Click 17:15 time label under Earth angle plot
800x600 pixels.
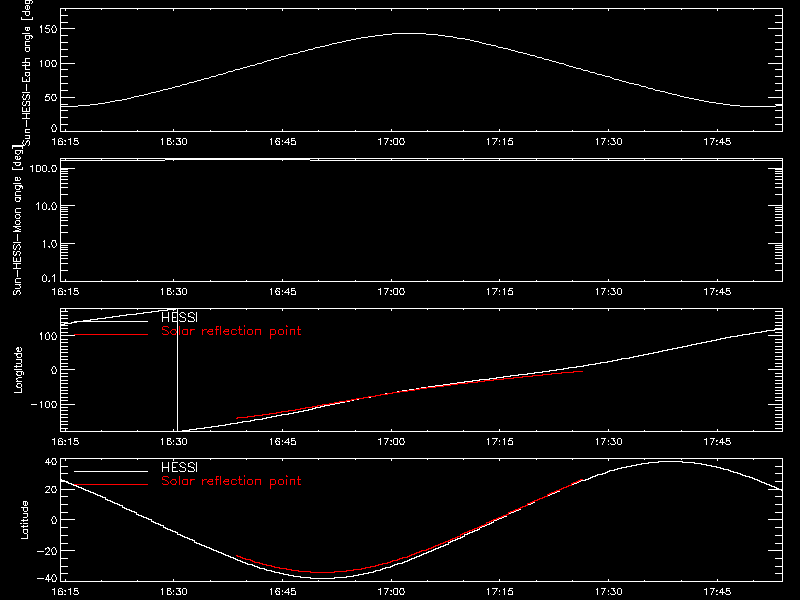point(500,142)
